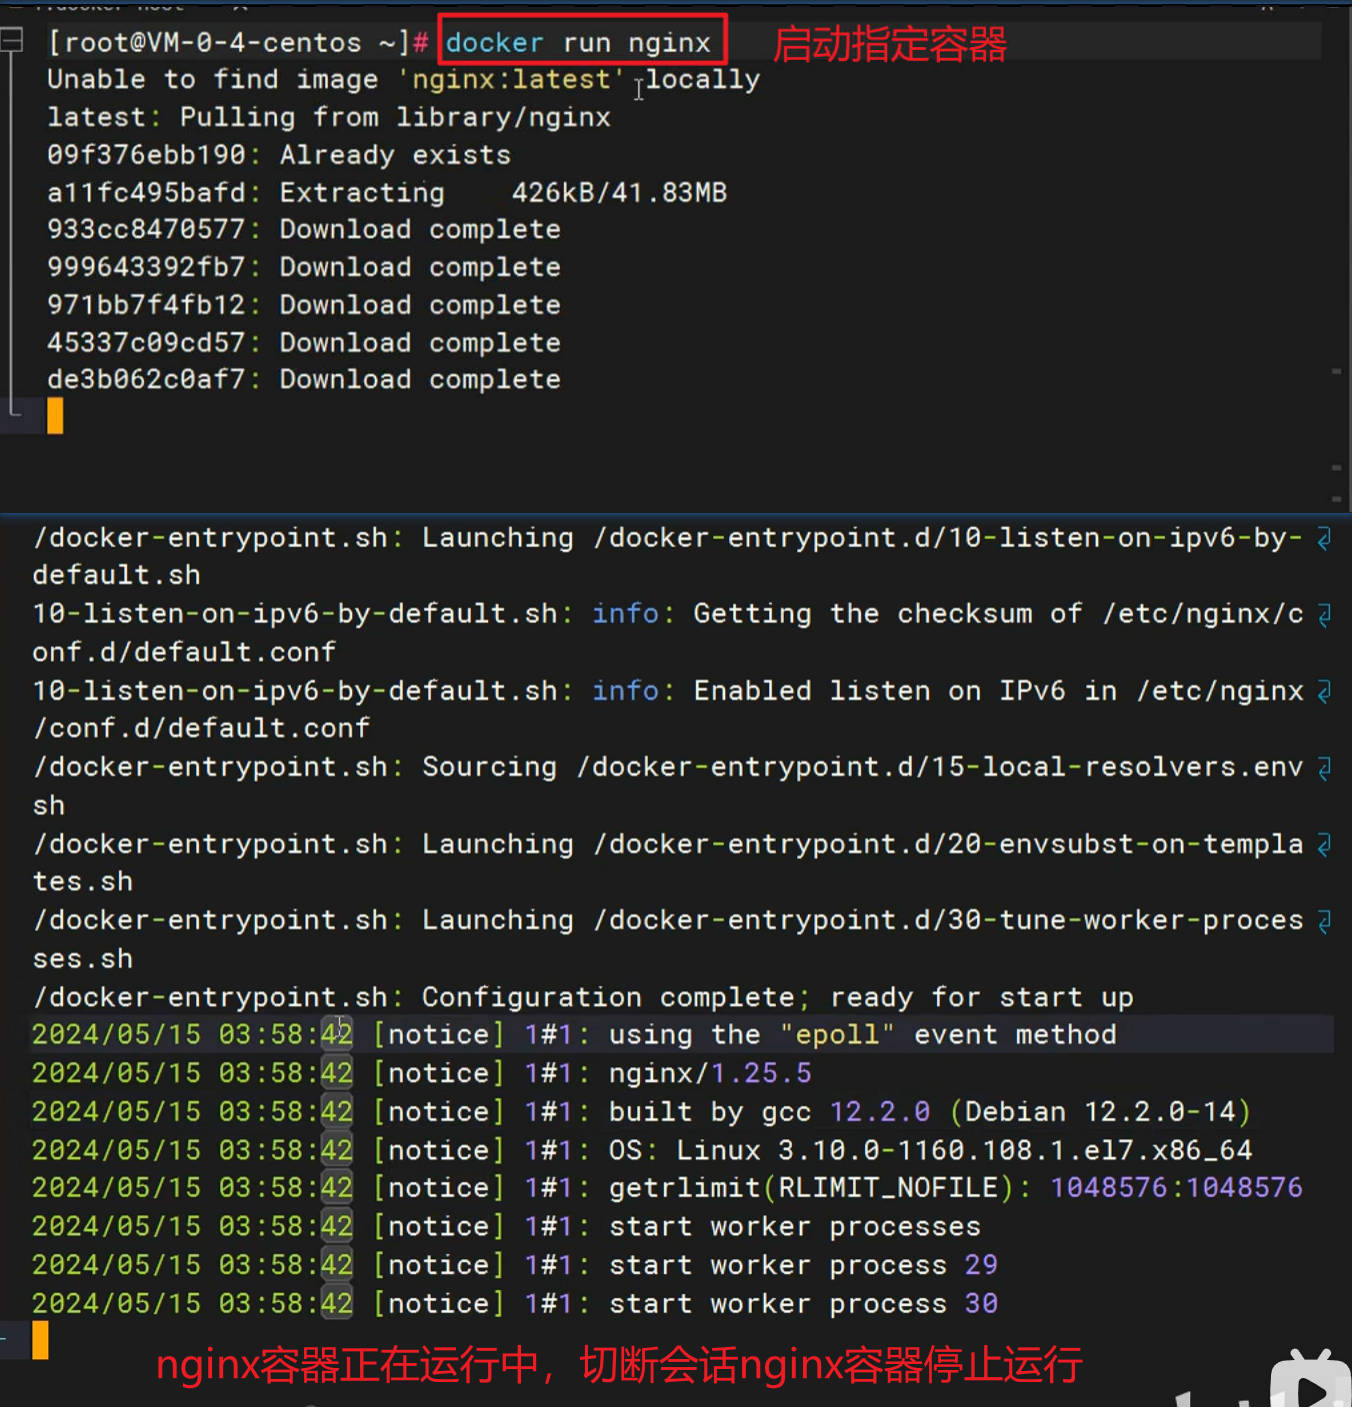Click the red-boxed docker run nginx command

pyautogui.click(x=582, y=42)
